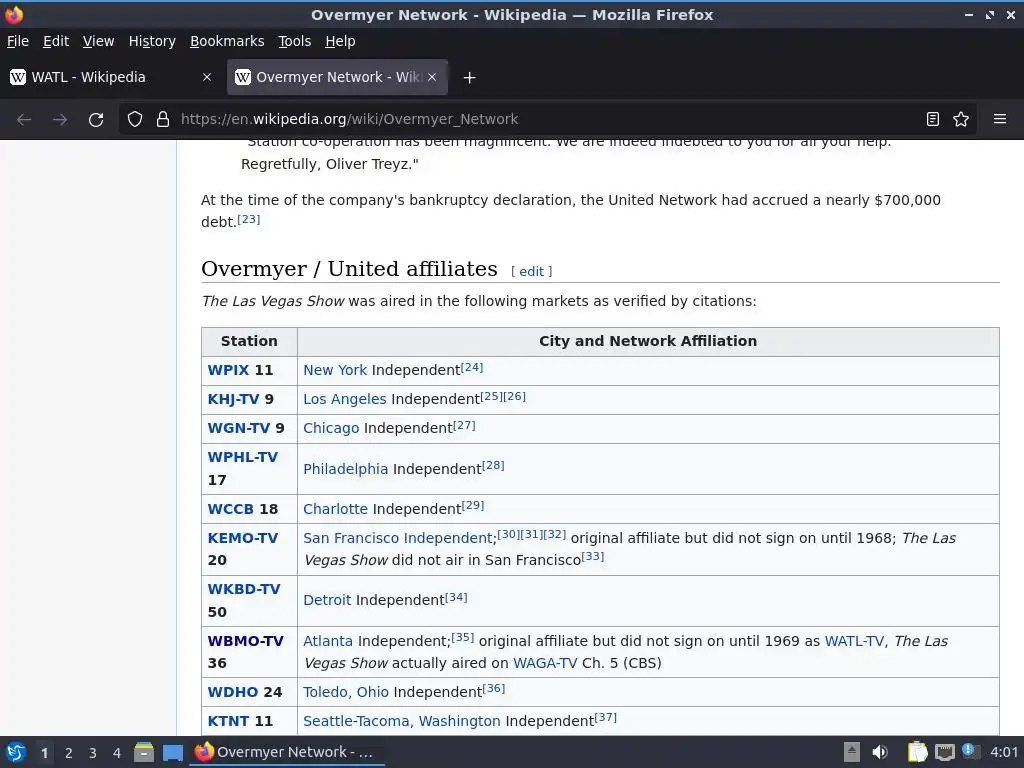Follow the Chicago link
Screen dimensions: 1024x768
click(x=331, y=428)
